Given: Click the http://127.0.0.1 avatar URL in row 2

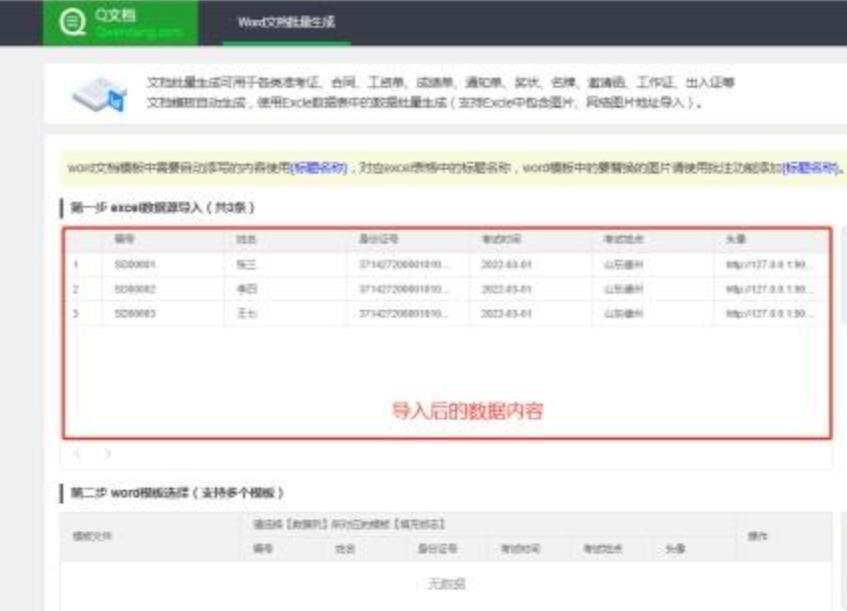Looking at the screenshot, I should 769,289.
